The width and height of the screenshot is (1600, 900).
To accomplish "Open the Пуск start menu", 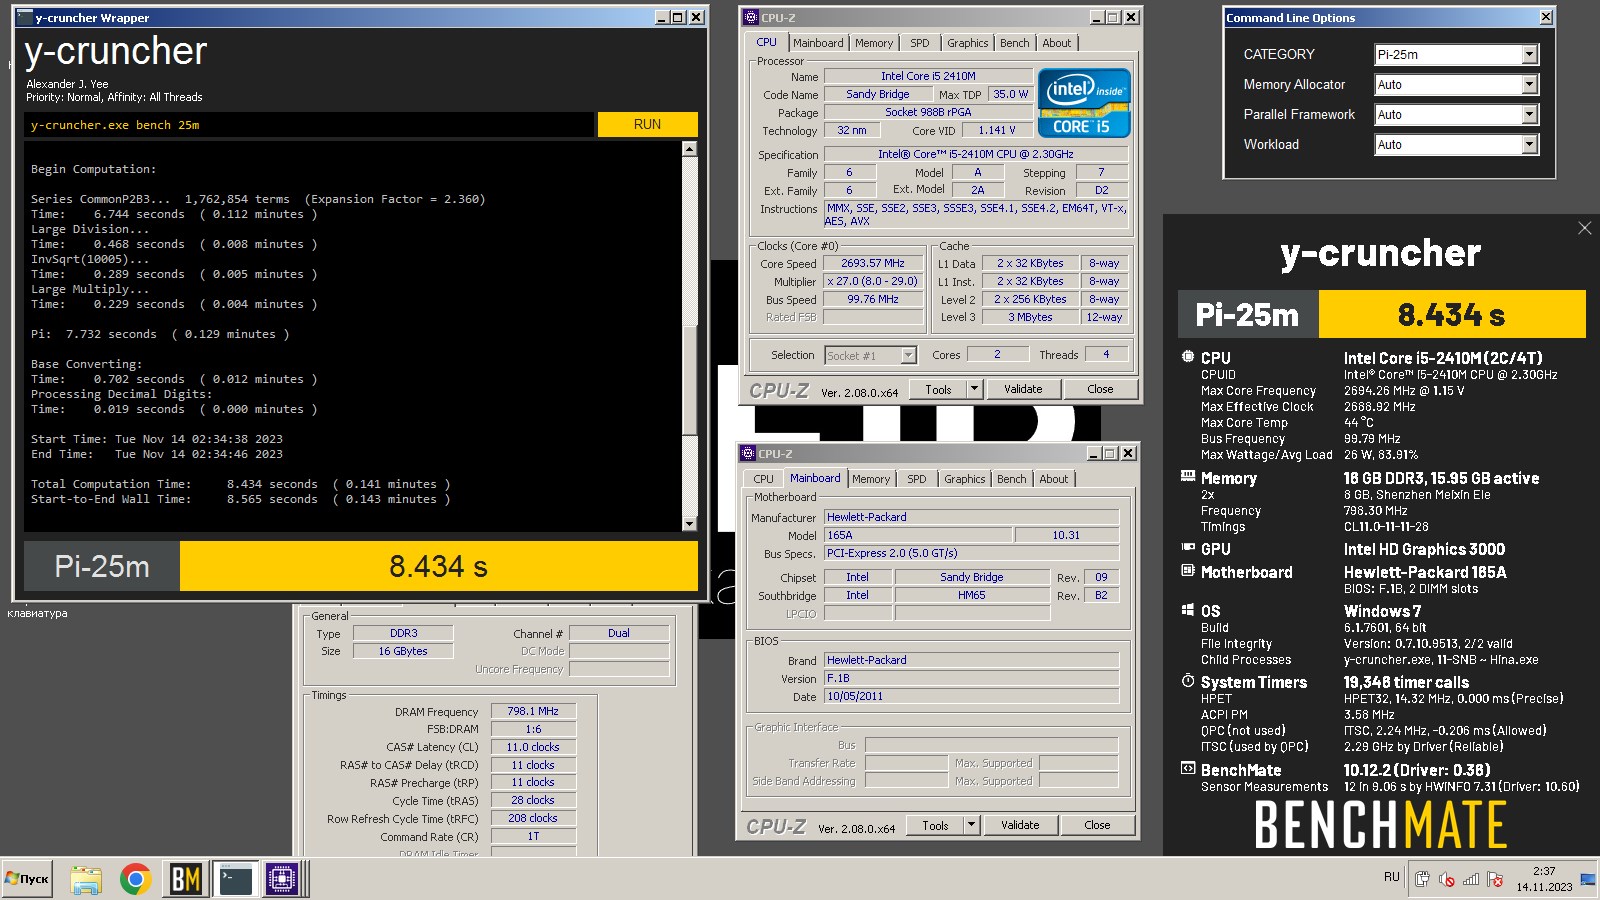I will pyautogui.click(x=27, y=879).
